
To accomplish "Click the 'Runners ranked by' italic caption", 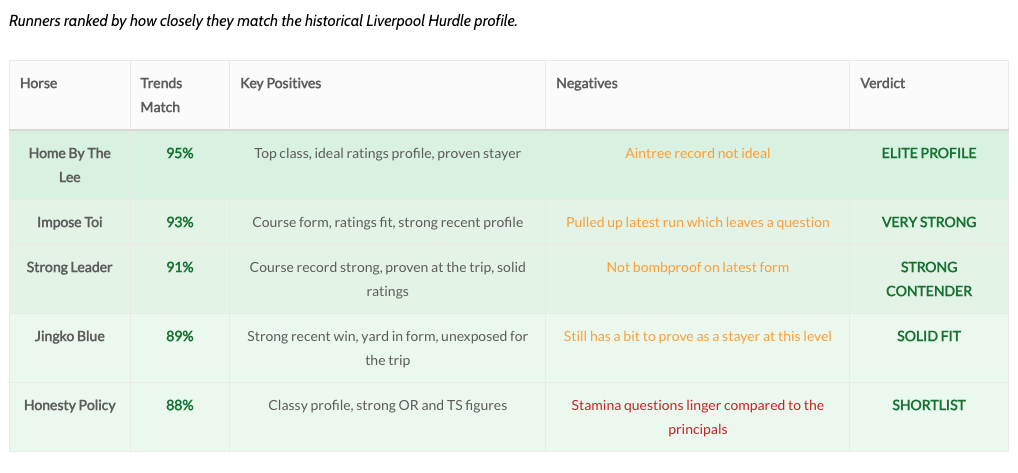I will click(263, 21).
